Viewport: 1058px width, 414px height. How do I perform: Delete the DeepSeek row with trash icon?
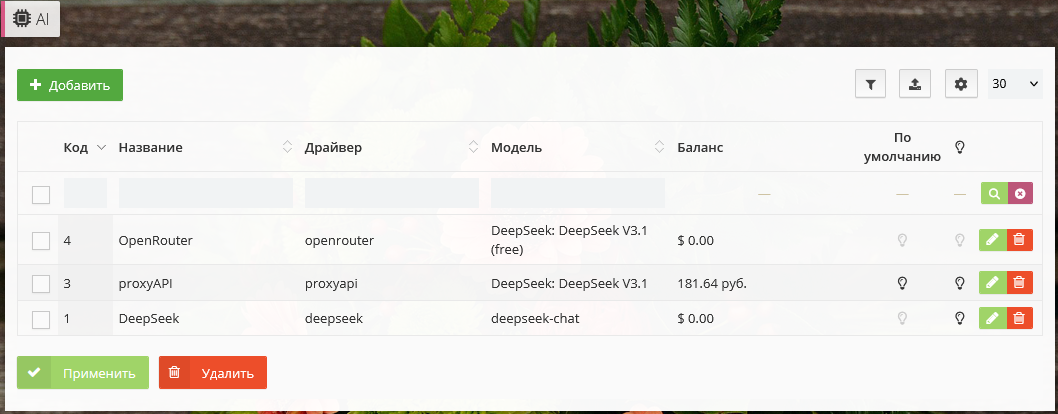[1020, 318]
